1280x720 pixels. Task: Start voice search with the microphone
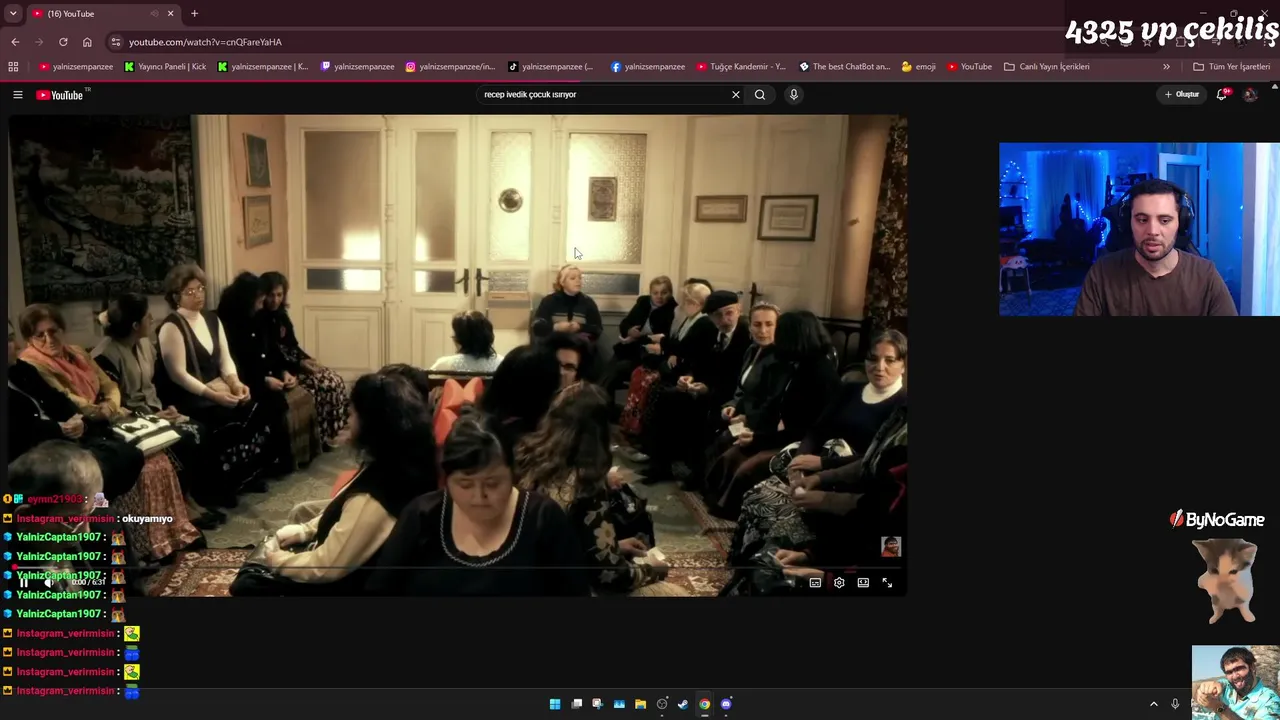click(x=794, y=94)
